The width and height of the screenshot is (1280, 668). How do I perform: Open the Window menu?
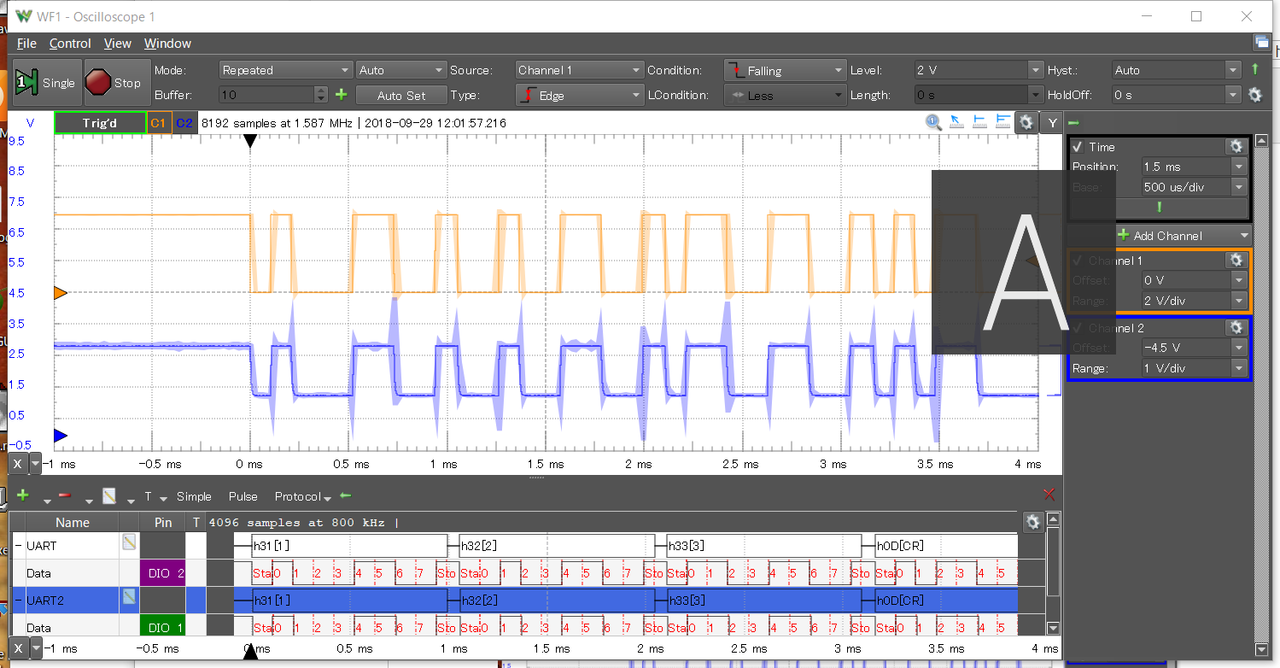[167, 43]
